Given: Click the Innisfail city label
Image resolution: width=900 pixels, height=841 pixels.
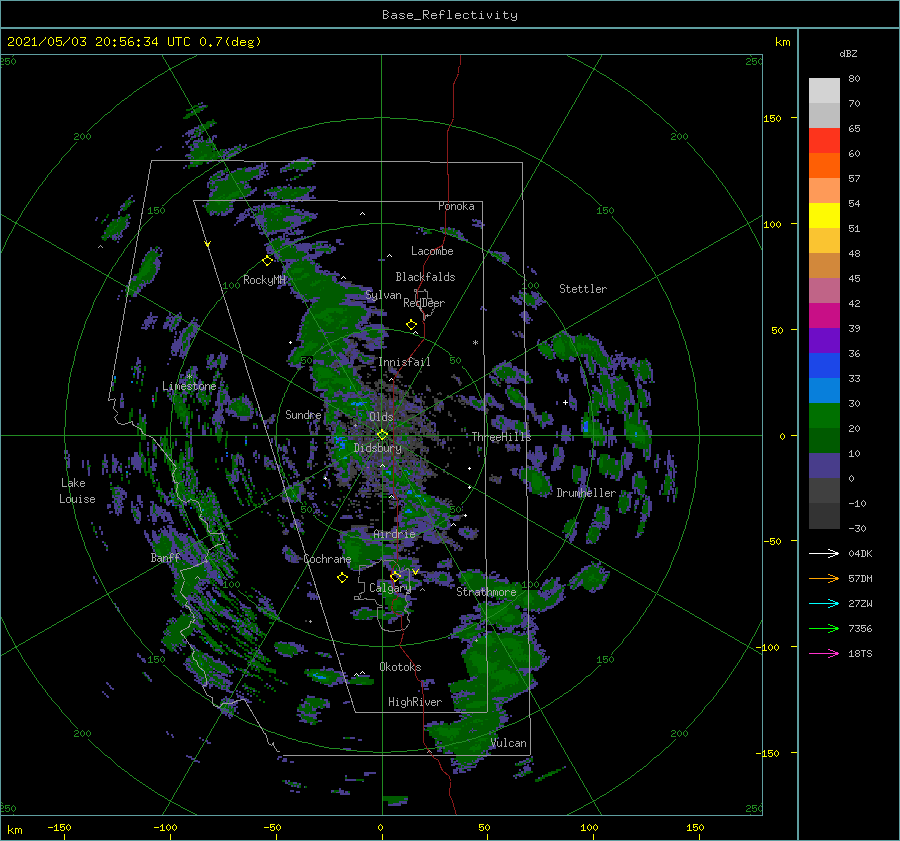Looking at the screenshot, I should [x=404, y=362].
